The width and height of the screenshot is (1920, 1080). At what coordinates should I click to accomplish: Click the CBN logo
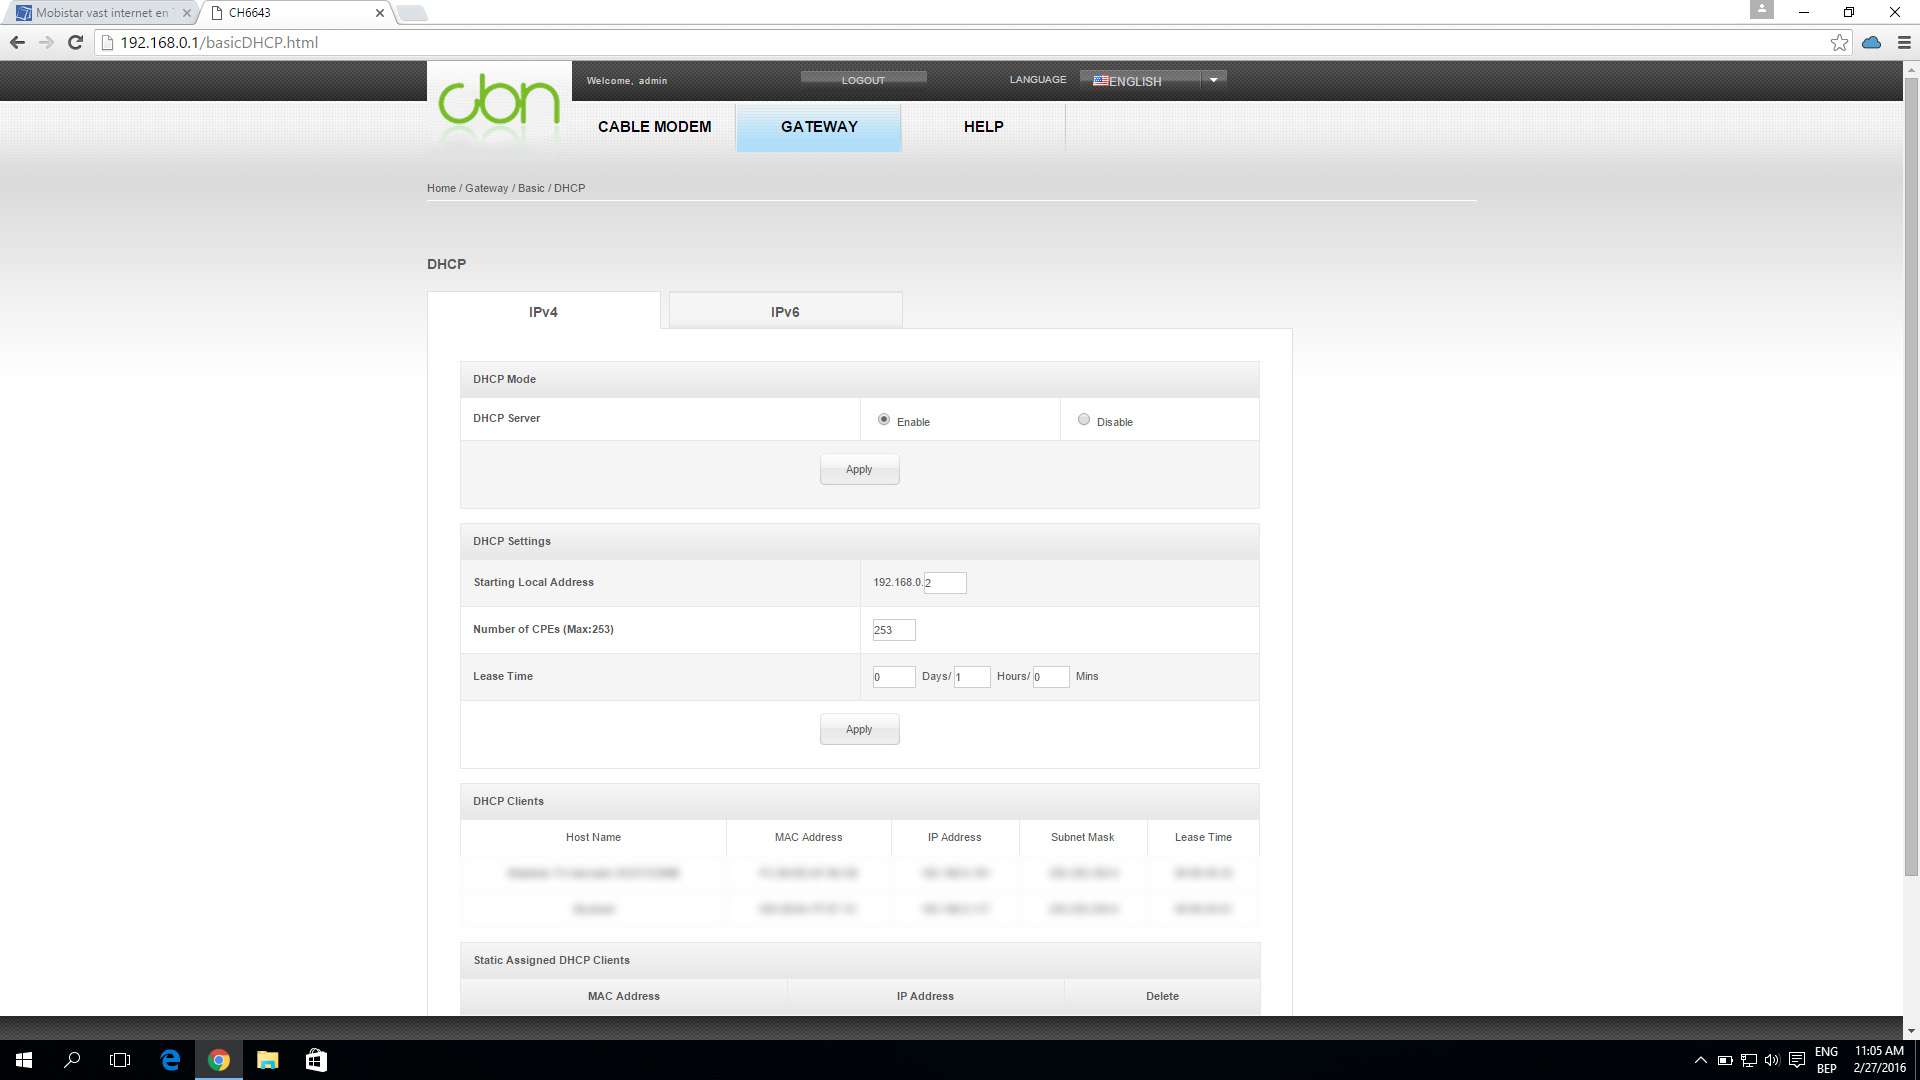498,101
